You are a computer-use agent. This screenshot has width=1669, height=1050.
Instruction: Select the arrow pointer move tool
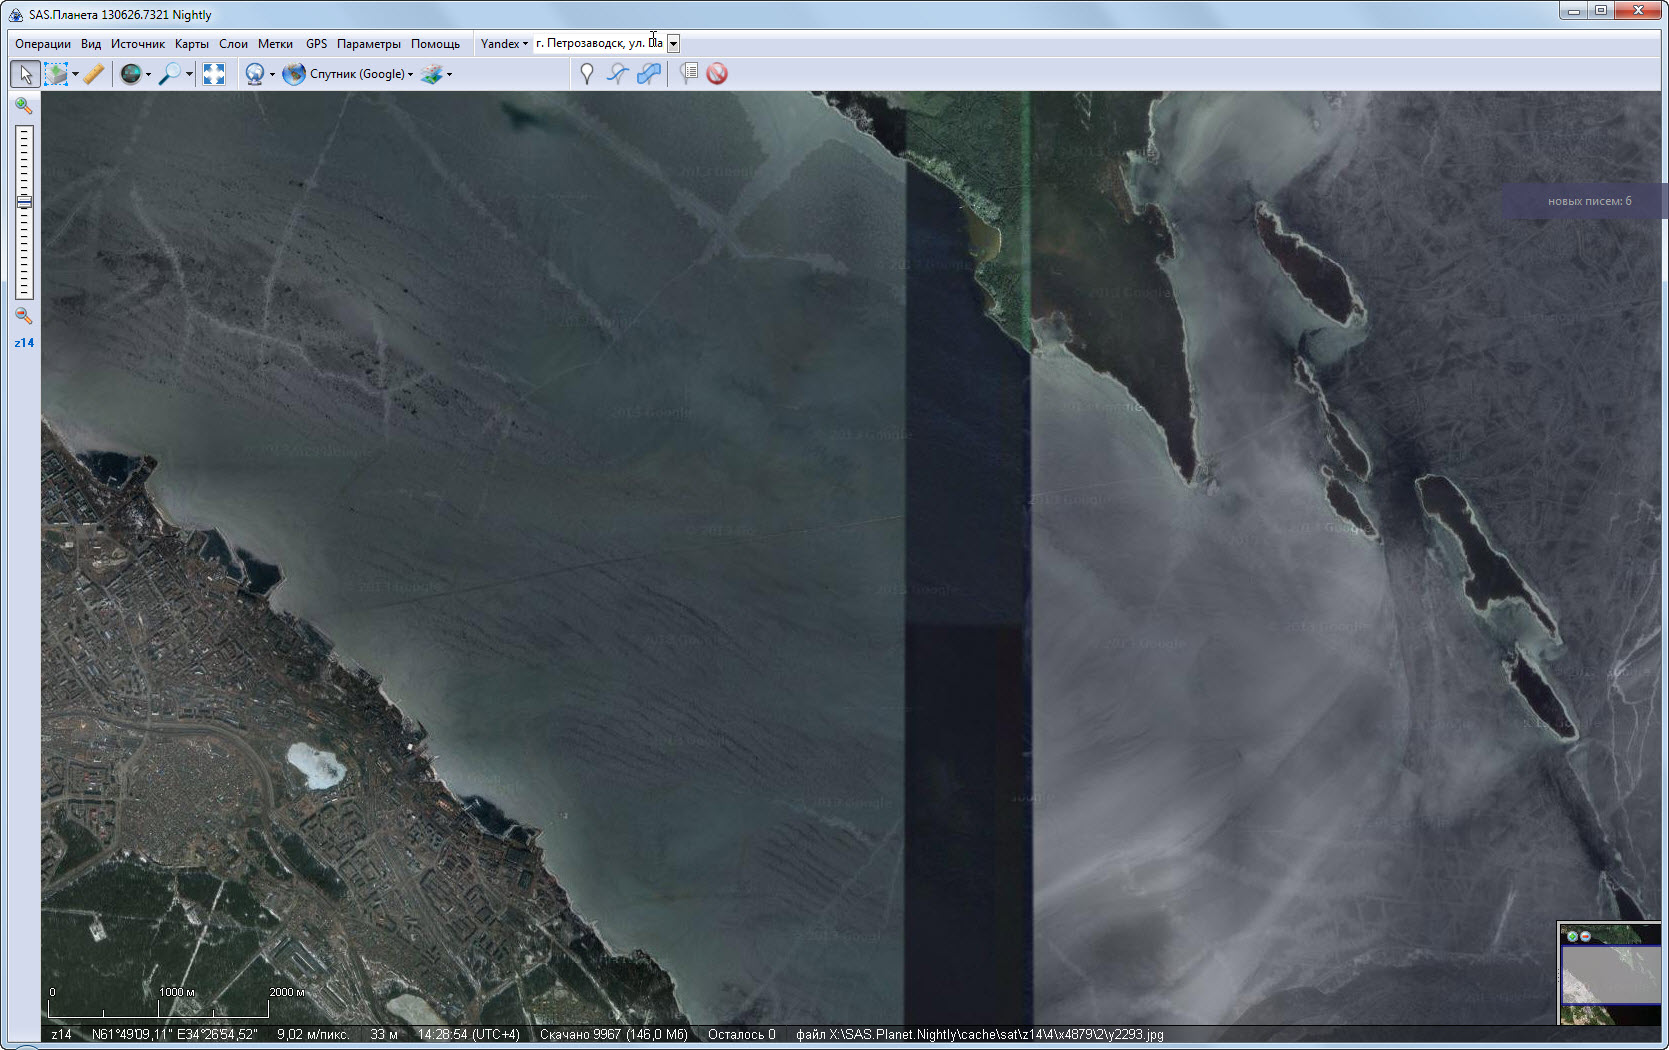[x=25, y=74]
